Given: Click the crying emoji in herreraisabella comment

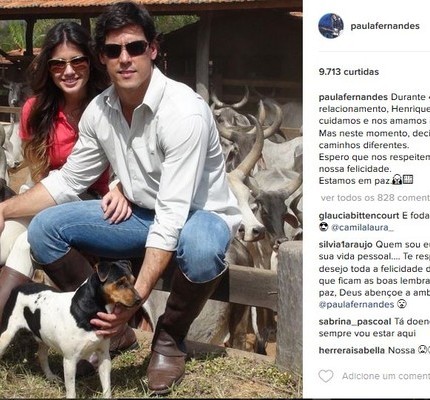Looking at the screenshot, I should point(421,350).
